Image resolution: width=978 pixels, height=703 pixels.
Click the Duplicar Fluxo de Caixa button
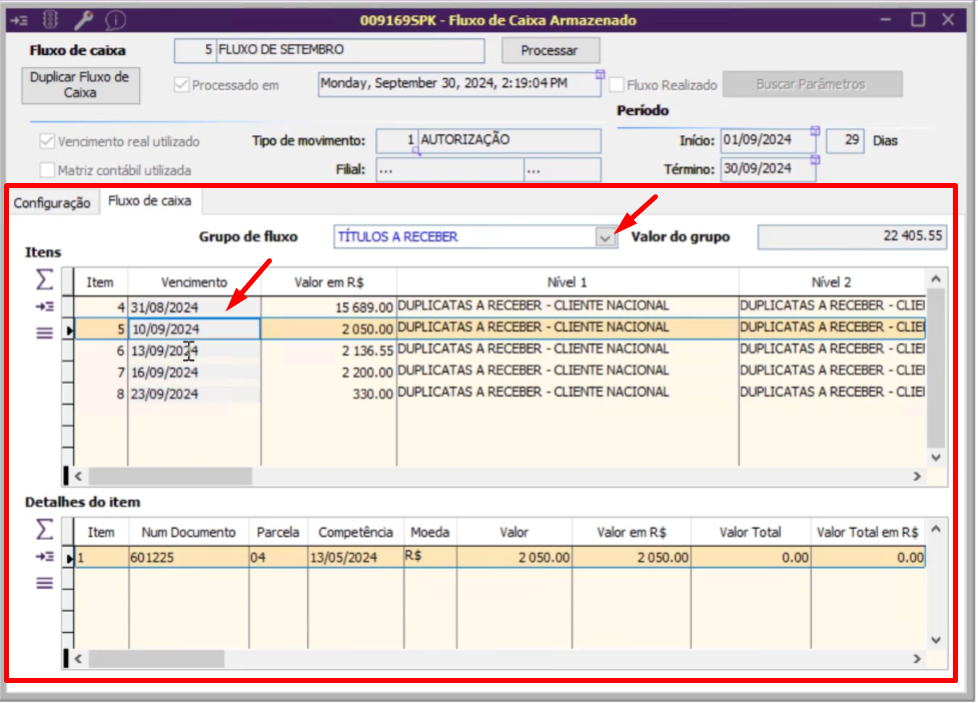click(x=80, y=84)
